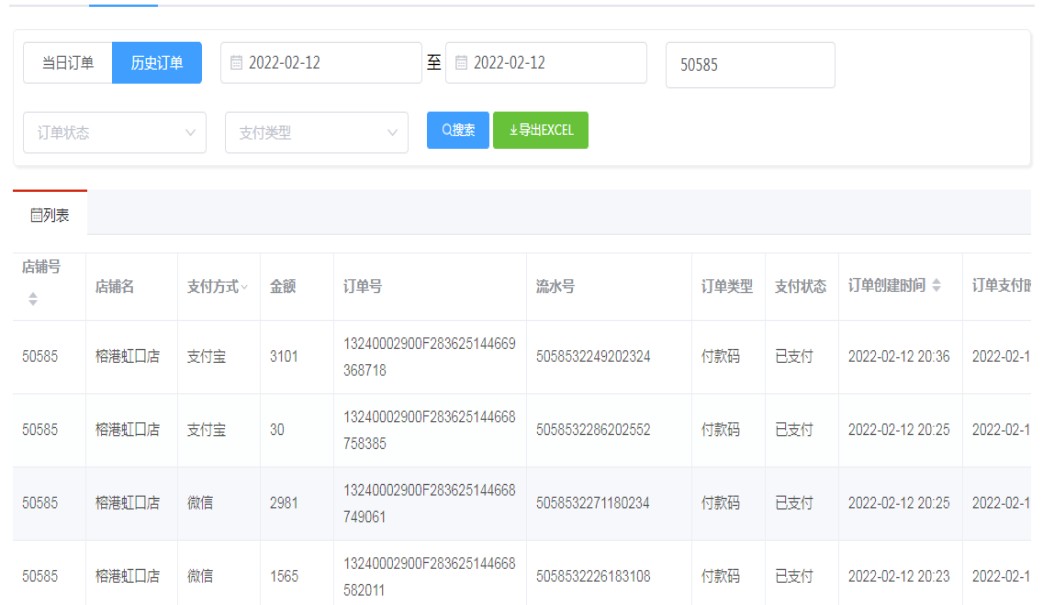This screenshot has width=1043, height=605.
Task: Expand the 支付类型 dropdown
Action: click(x=317, y=133)
